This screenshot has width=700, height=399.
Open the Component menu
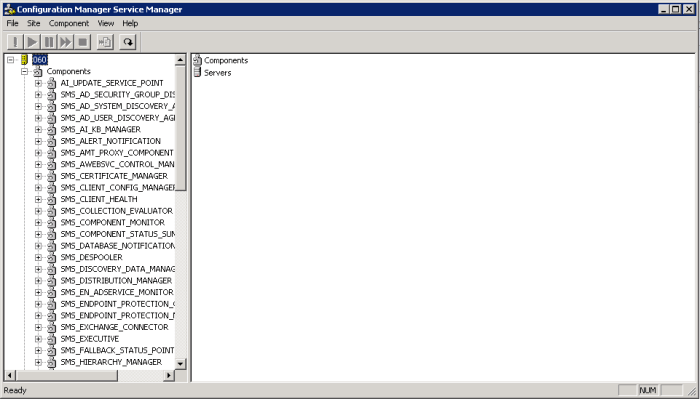click(x=69, y=23)
